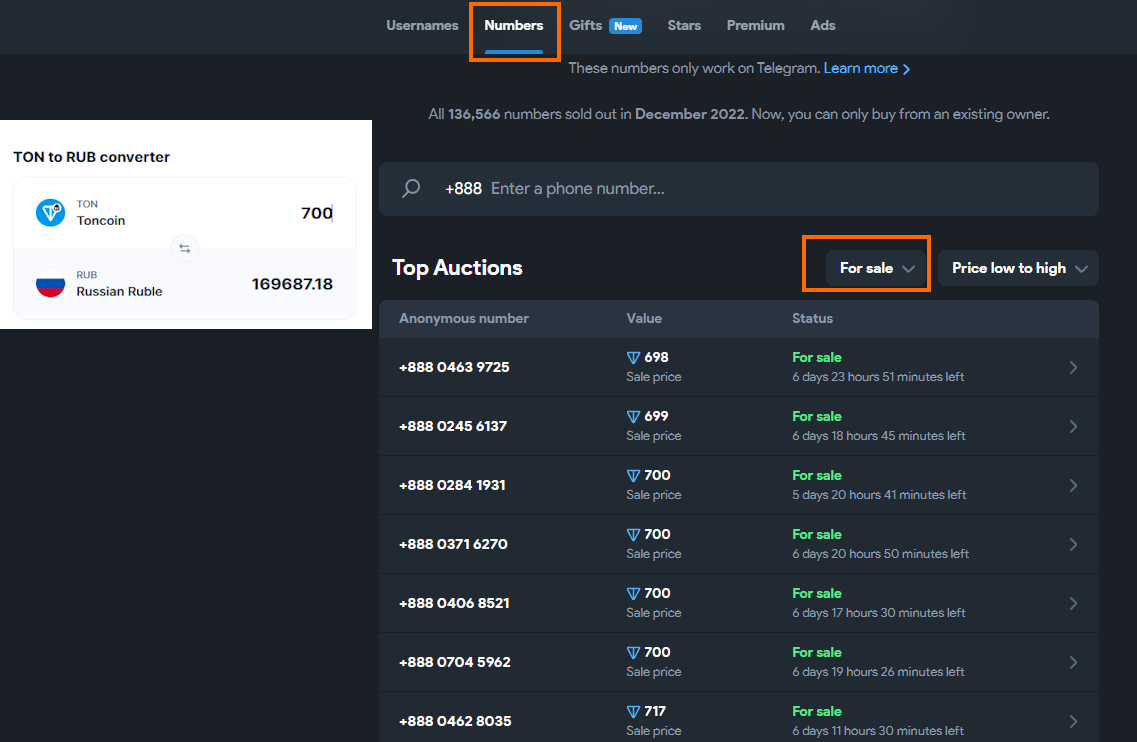Click the Toncoin logo in converter

[x=51, y=213]
